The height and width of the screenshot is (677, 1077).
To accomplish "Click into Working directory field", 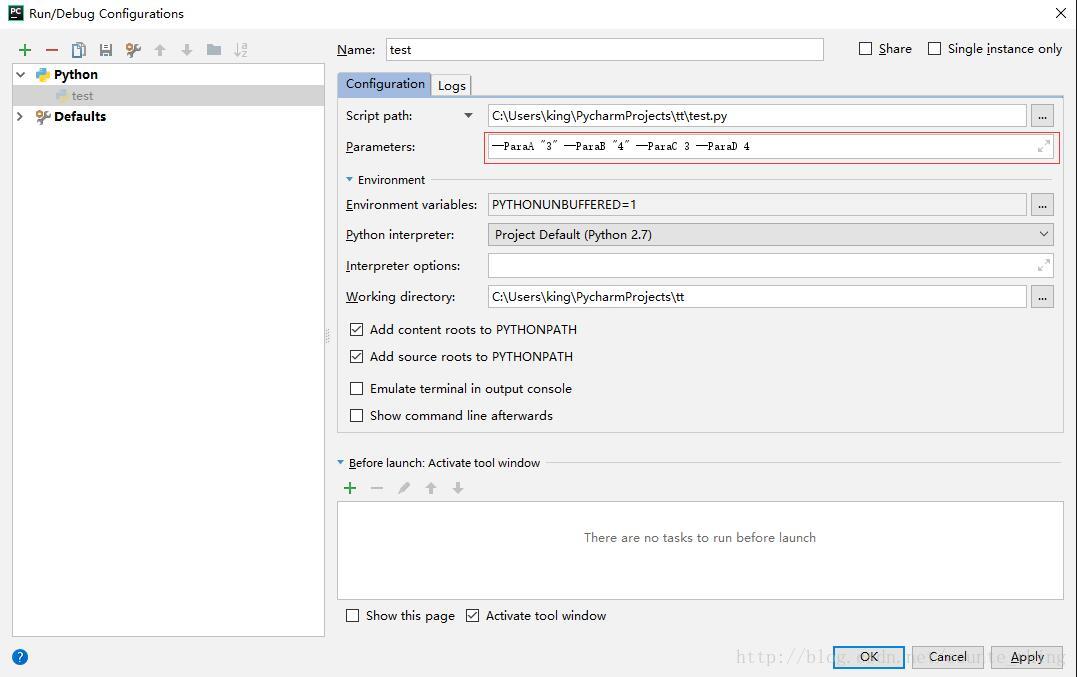I will [757, 297].
